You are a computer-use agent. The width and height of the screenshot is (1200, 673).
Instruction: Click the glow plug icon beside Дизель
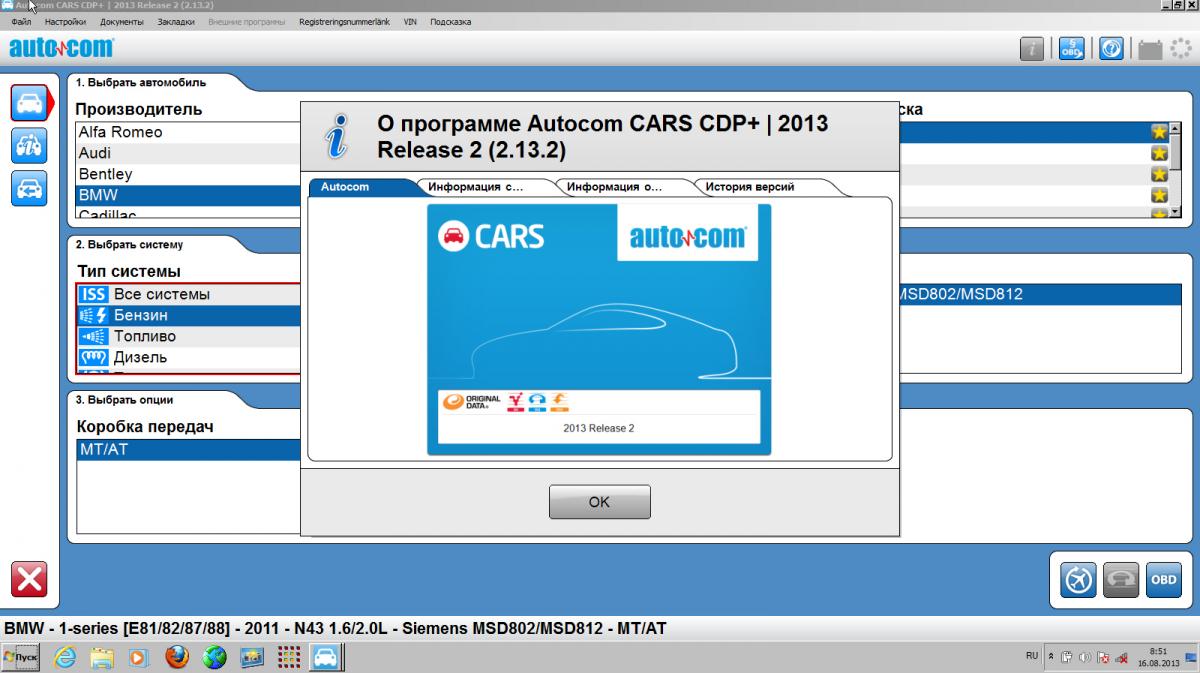(x=94, y=357)
